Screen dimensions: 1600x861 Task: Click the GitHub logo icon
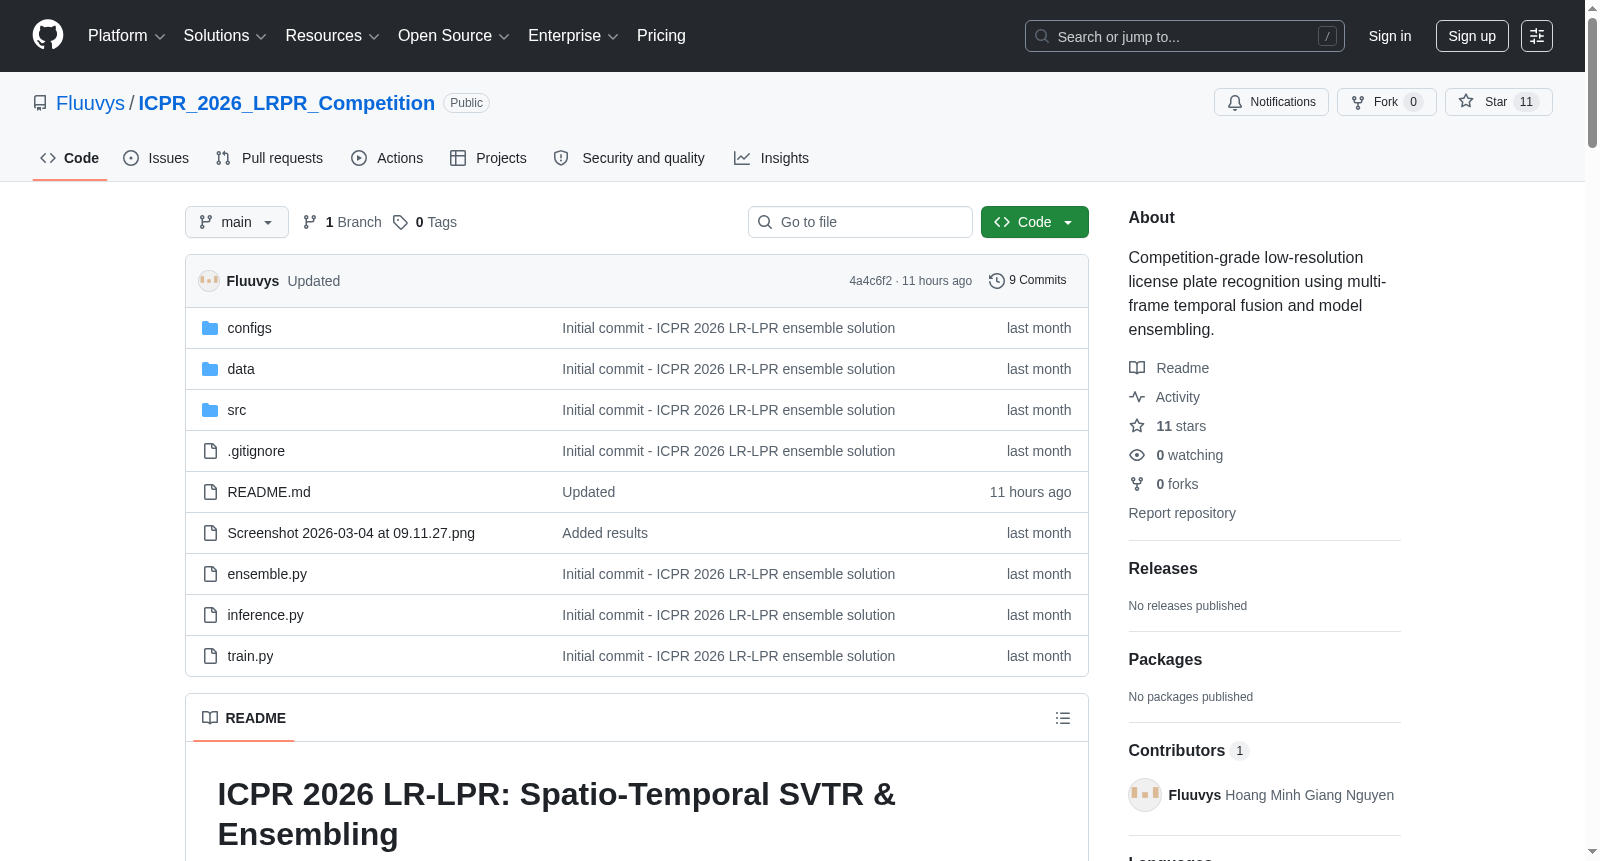48,36
